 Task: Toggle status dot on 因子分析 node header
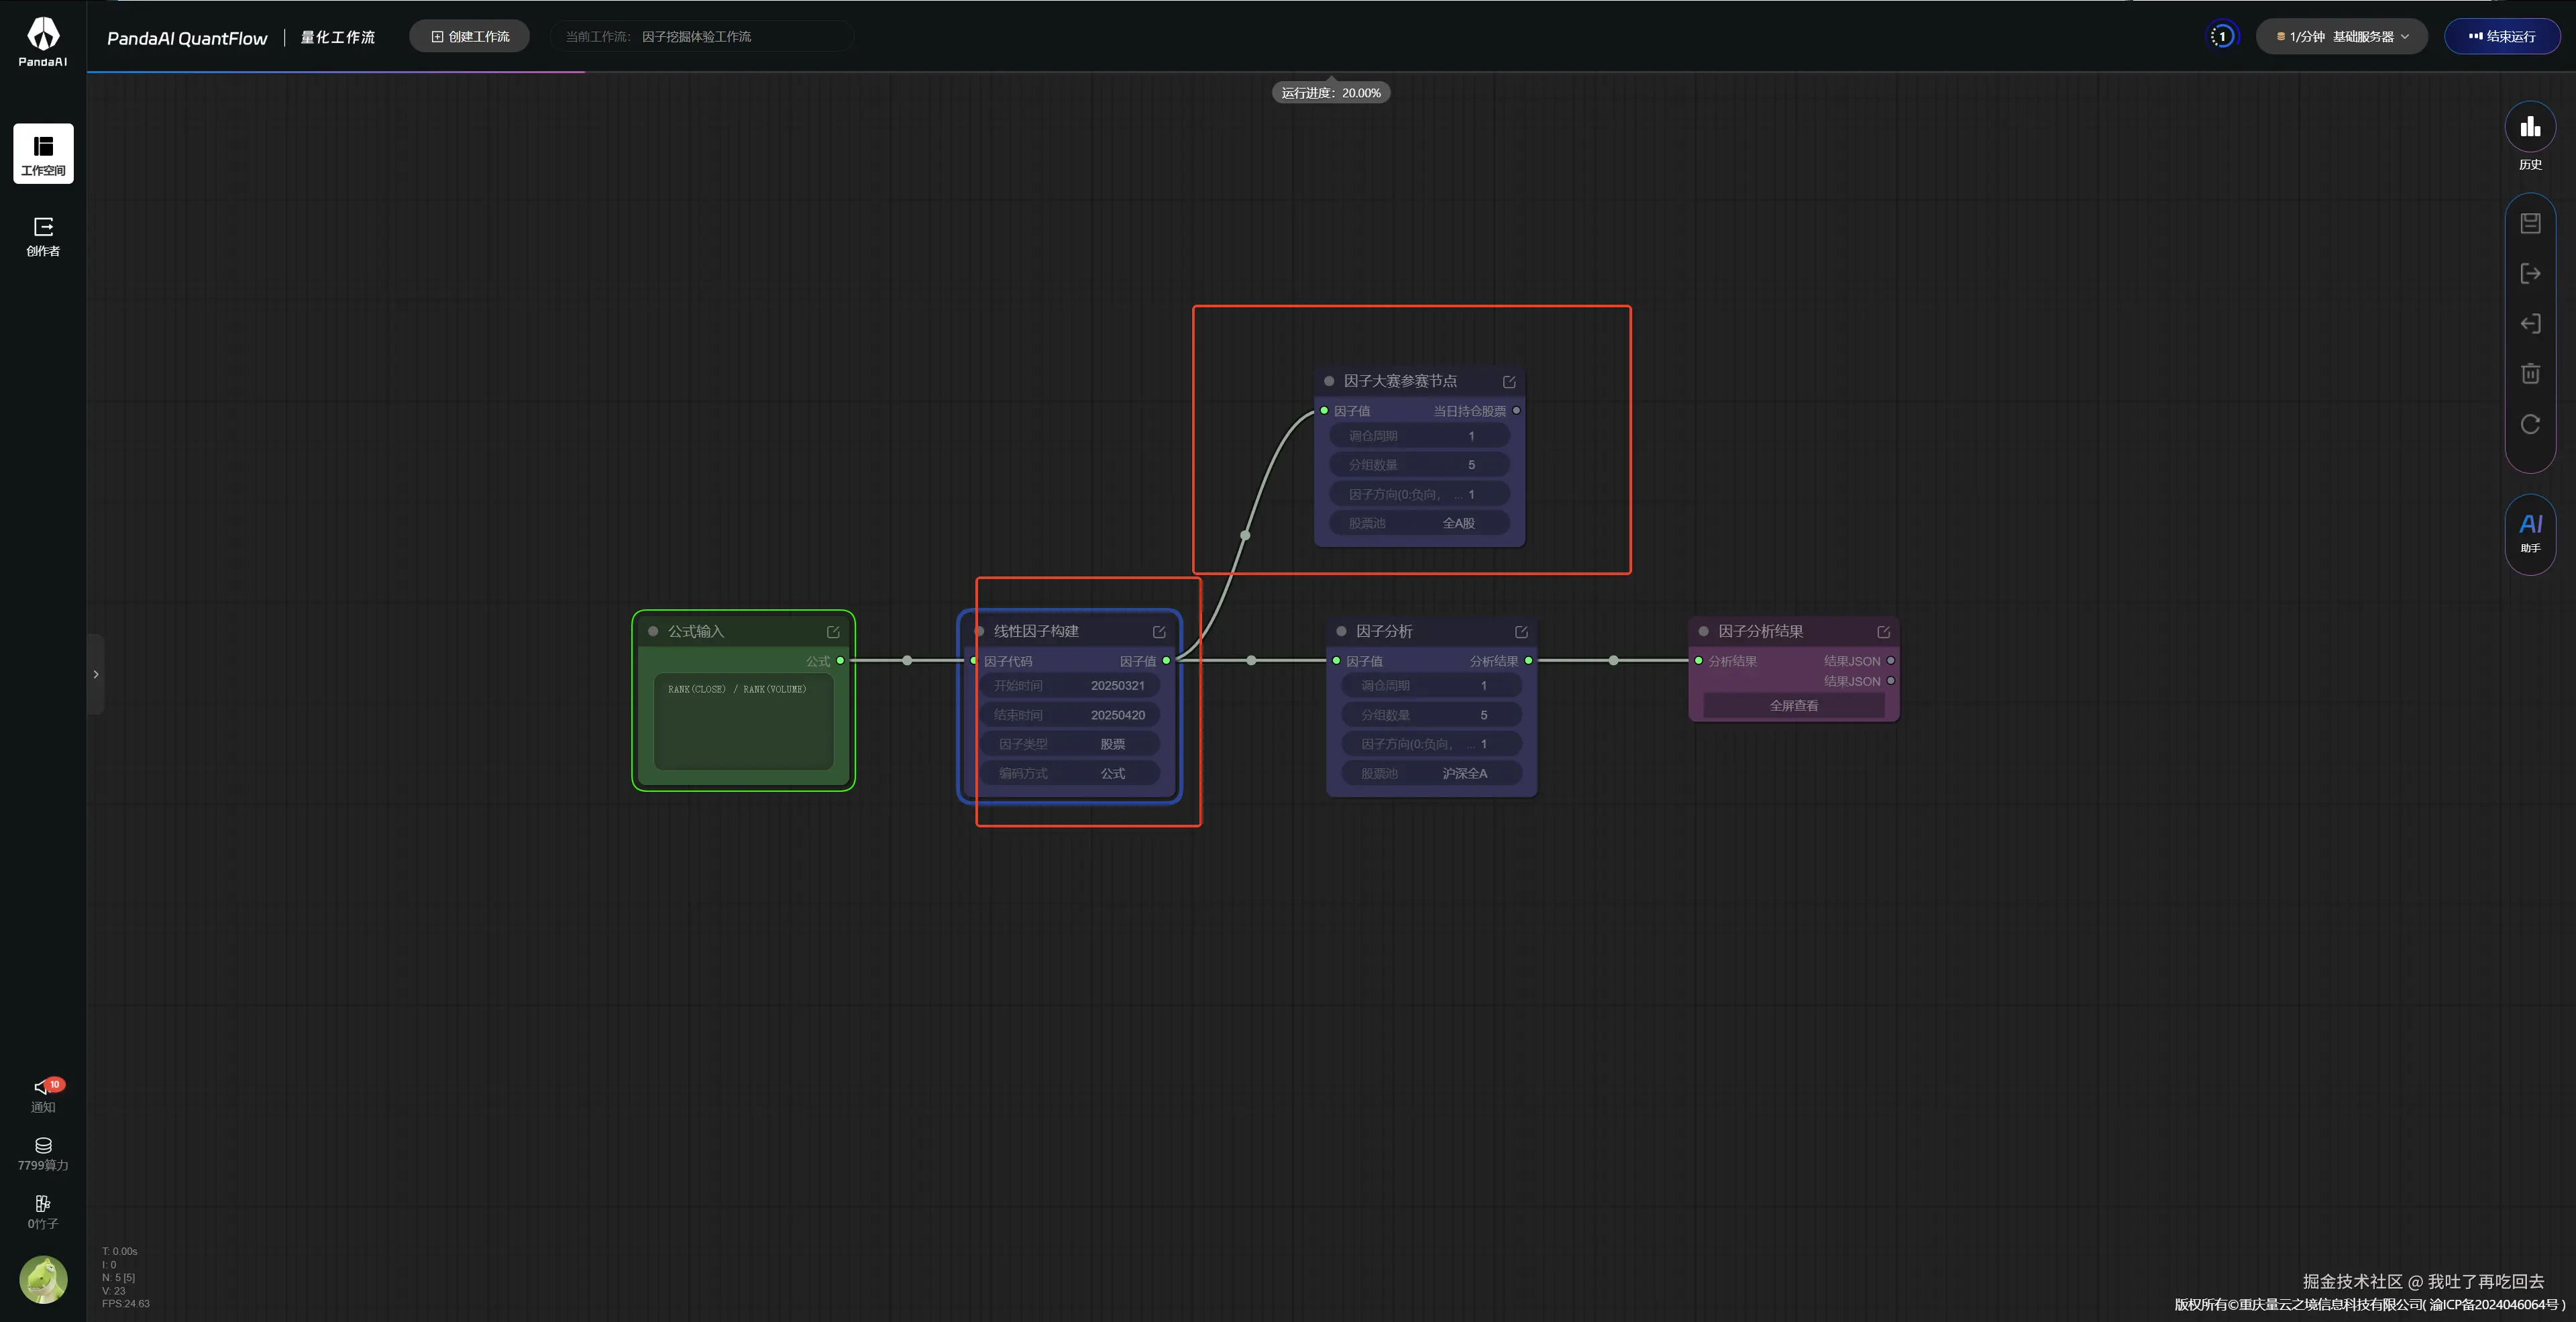(1341, 631)
